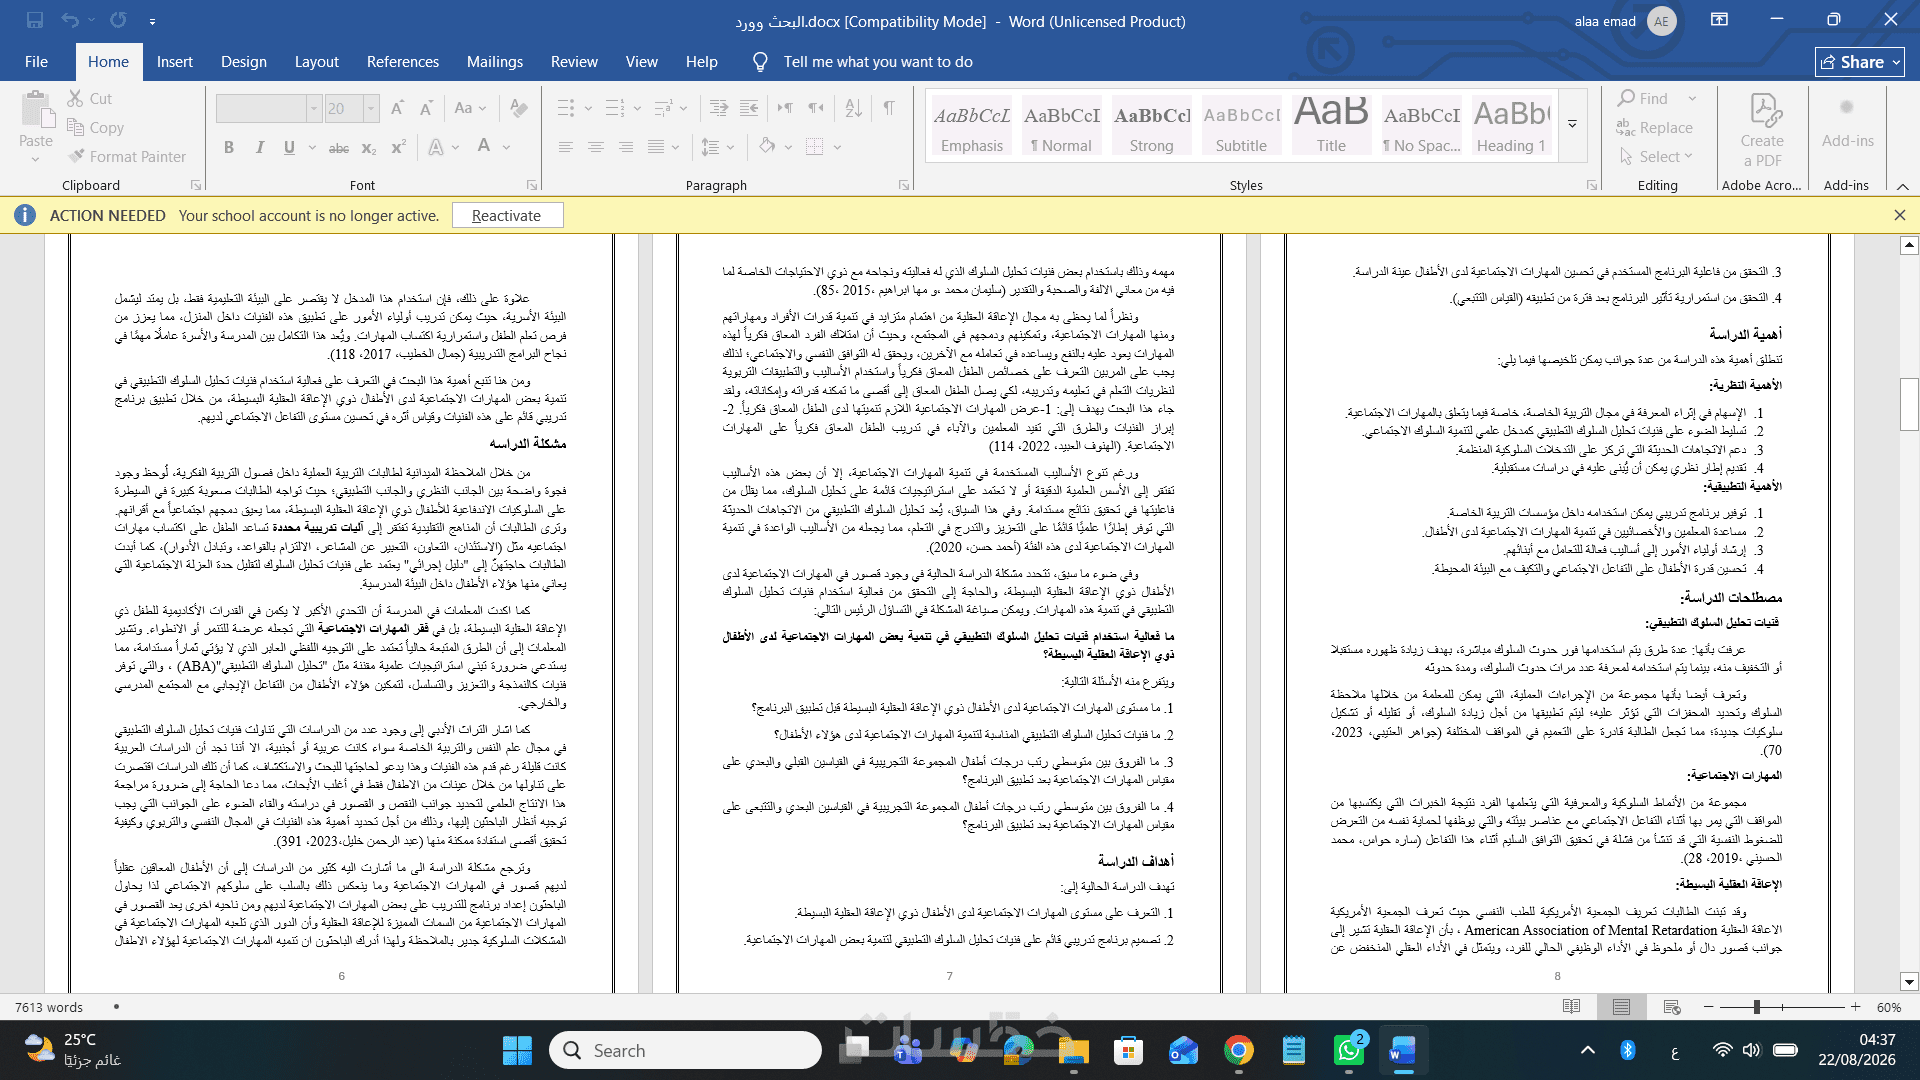Open Google Chrome from the taskbar
Screen dimensions: 1920x1080
[1238, 1050]
